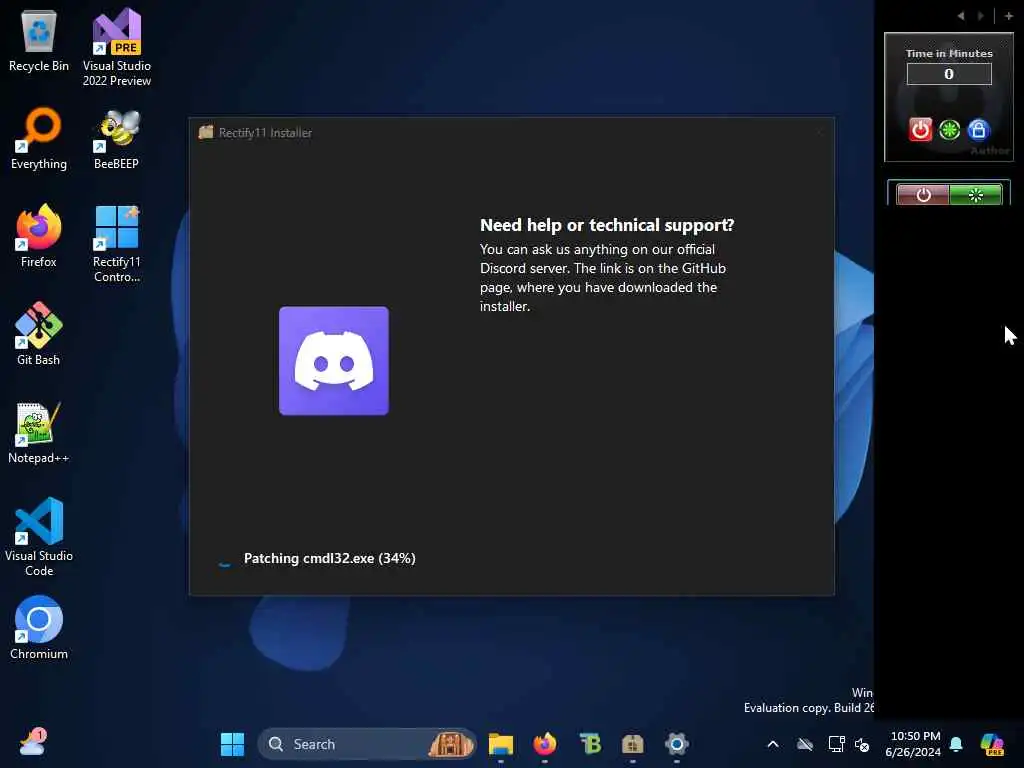Open the Notepad++ desktop shortcut
This screenshot has height=768, width=1024.
[39, 432]
